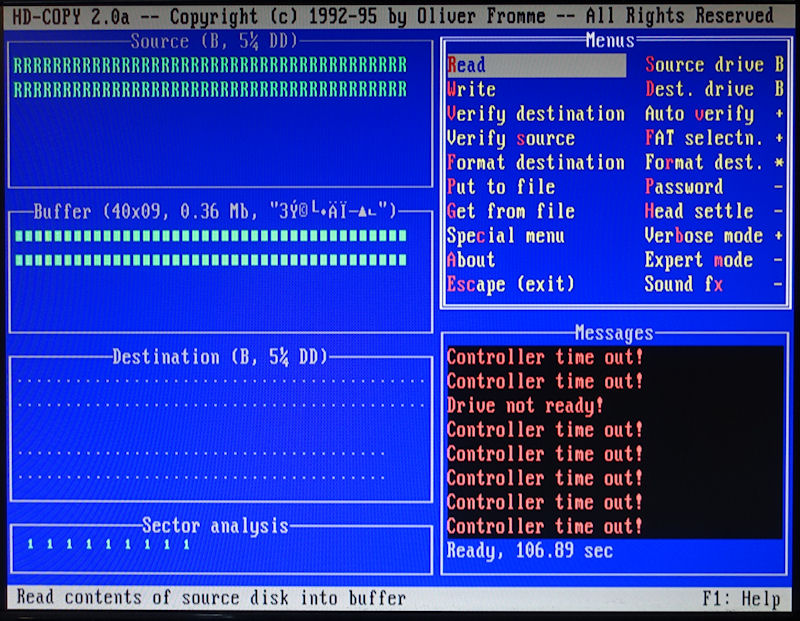Choose Format destination option
Image resolution: width=800 pixels, height=621 pixels.
[x=535, y=163]
